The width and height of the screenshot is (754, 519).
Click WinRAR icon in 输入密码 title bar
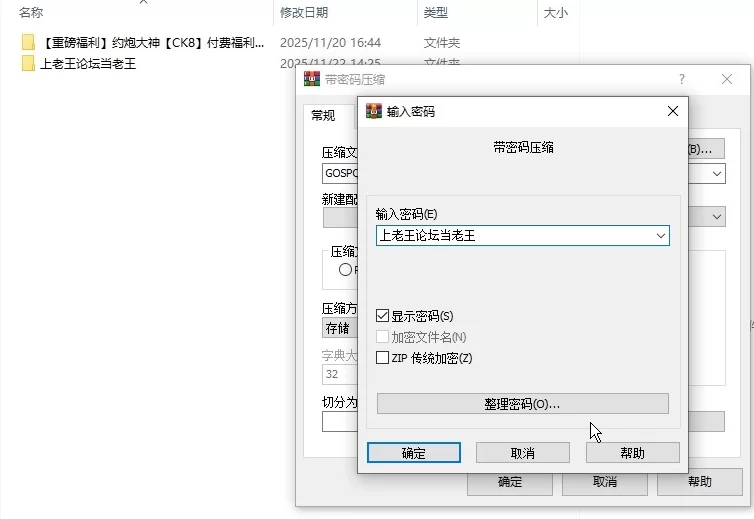coord(374,111)
